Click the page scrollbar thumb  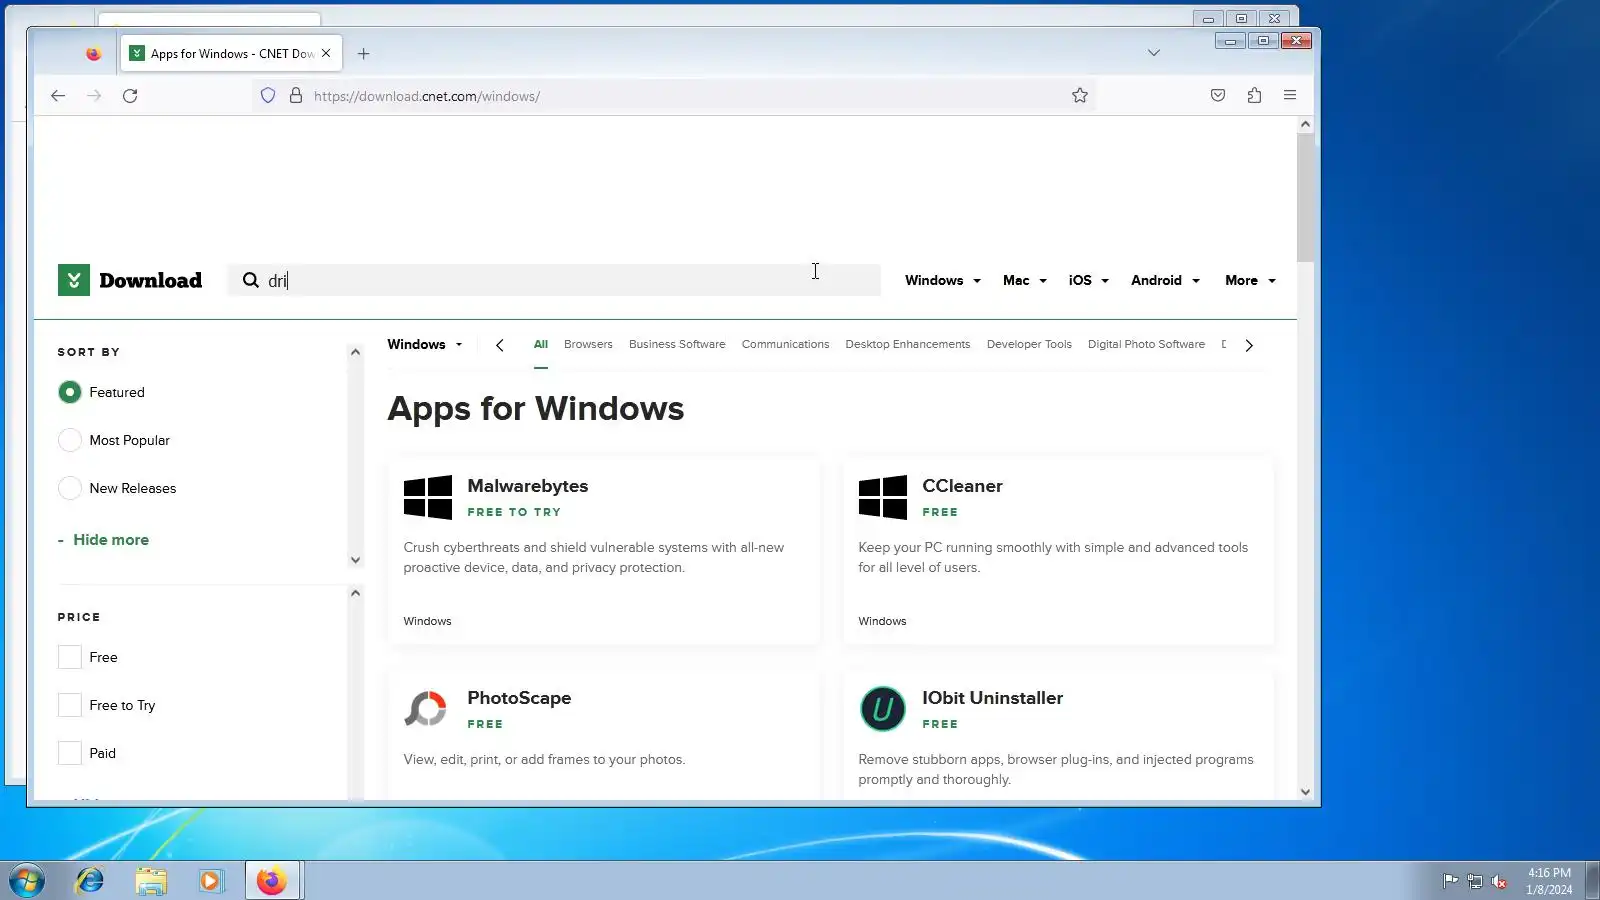[x=1305, y=197]
